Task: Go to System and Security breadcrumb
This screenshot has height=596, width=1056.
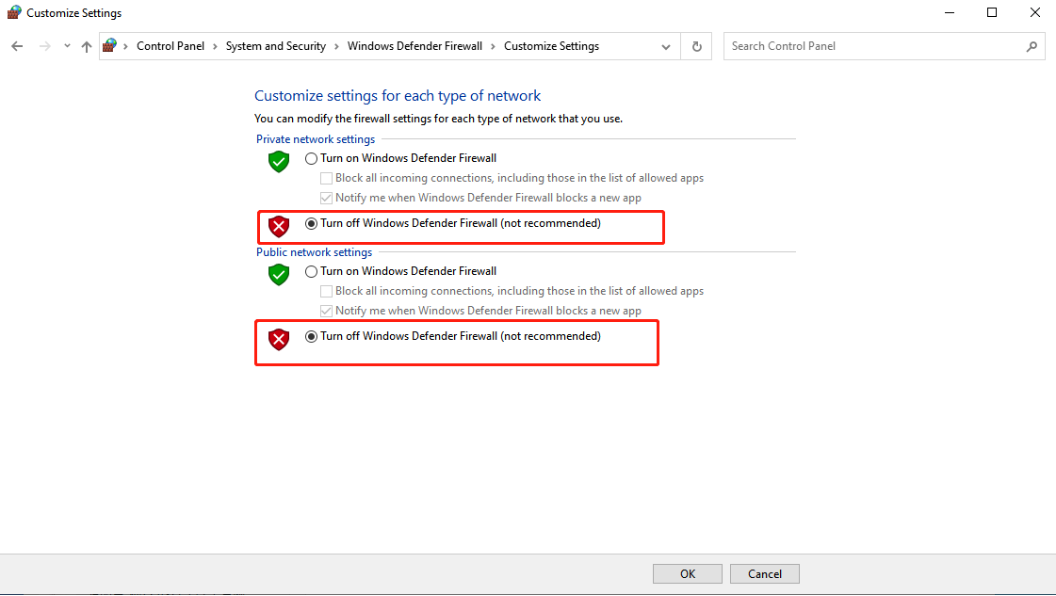Action: [x=275, y=46]
